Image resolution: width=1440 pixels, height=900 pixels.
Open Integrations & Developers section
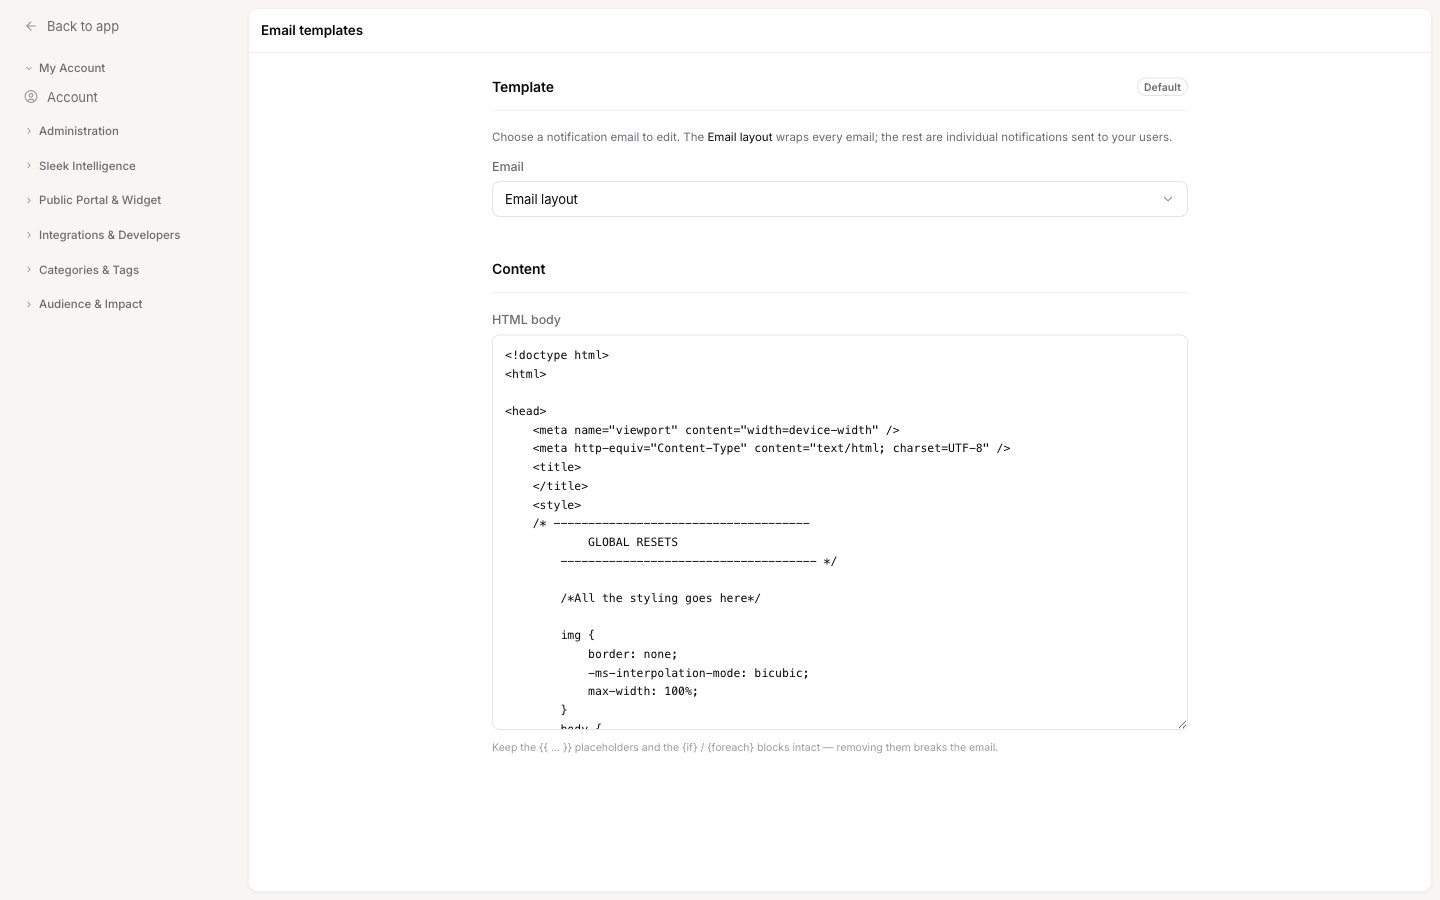point(110,235)
